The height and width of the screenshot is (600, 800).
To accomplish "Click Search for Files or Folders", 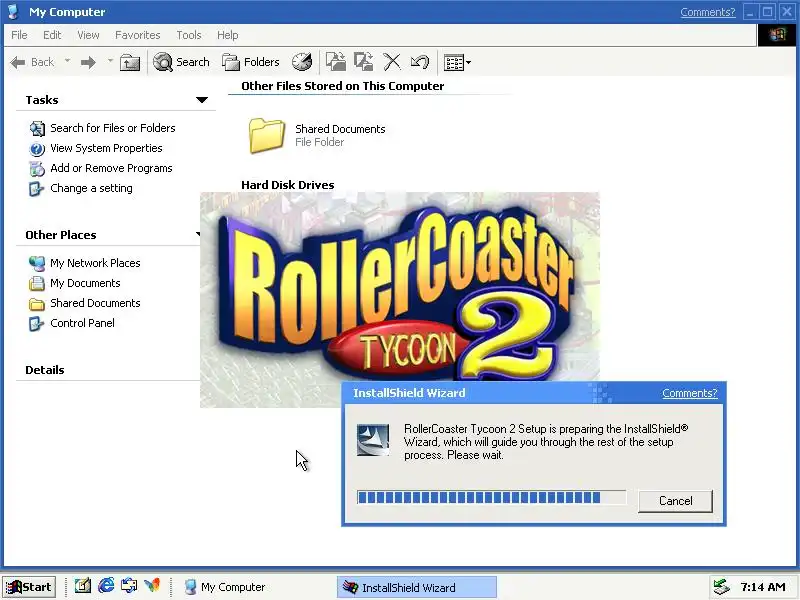I will [x=113, y=128].
